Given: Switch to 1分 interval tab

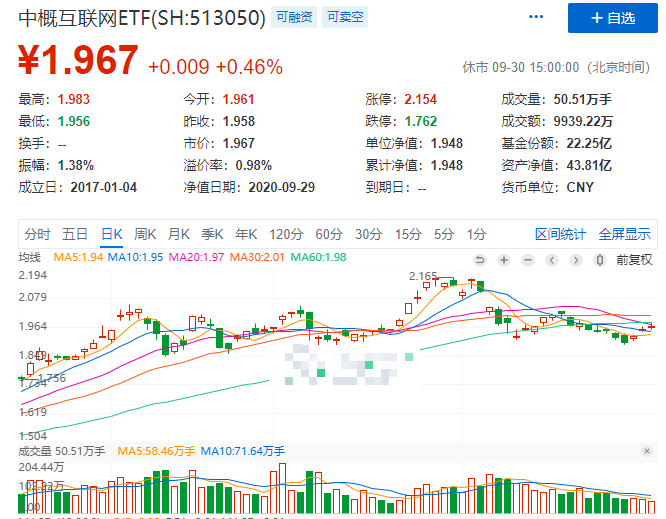Looking at the screenshot, I should click(476, 234).
